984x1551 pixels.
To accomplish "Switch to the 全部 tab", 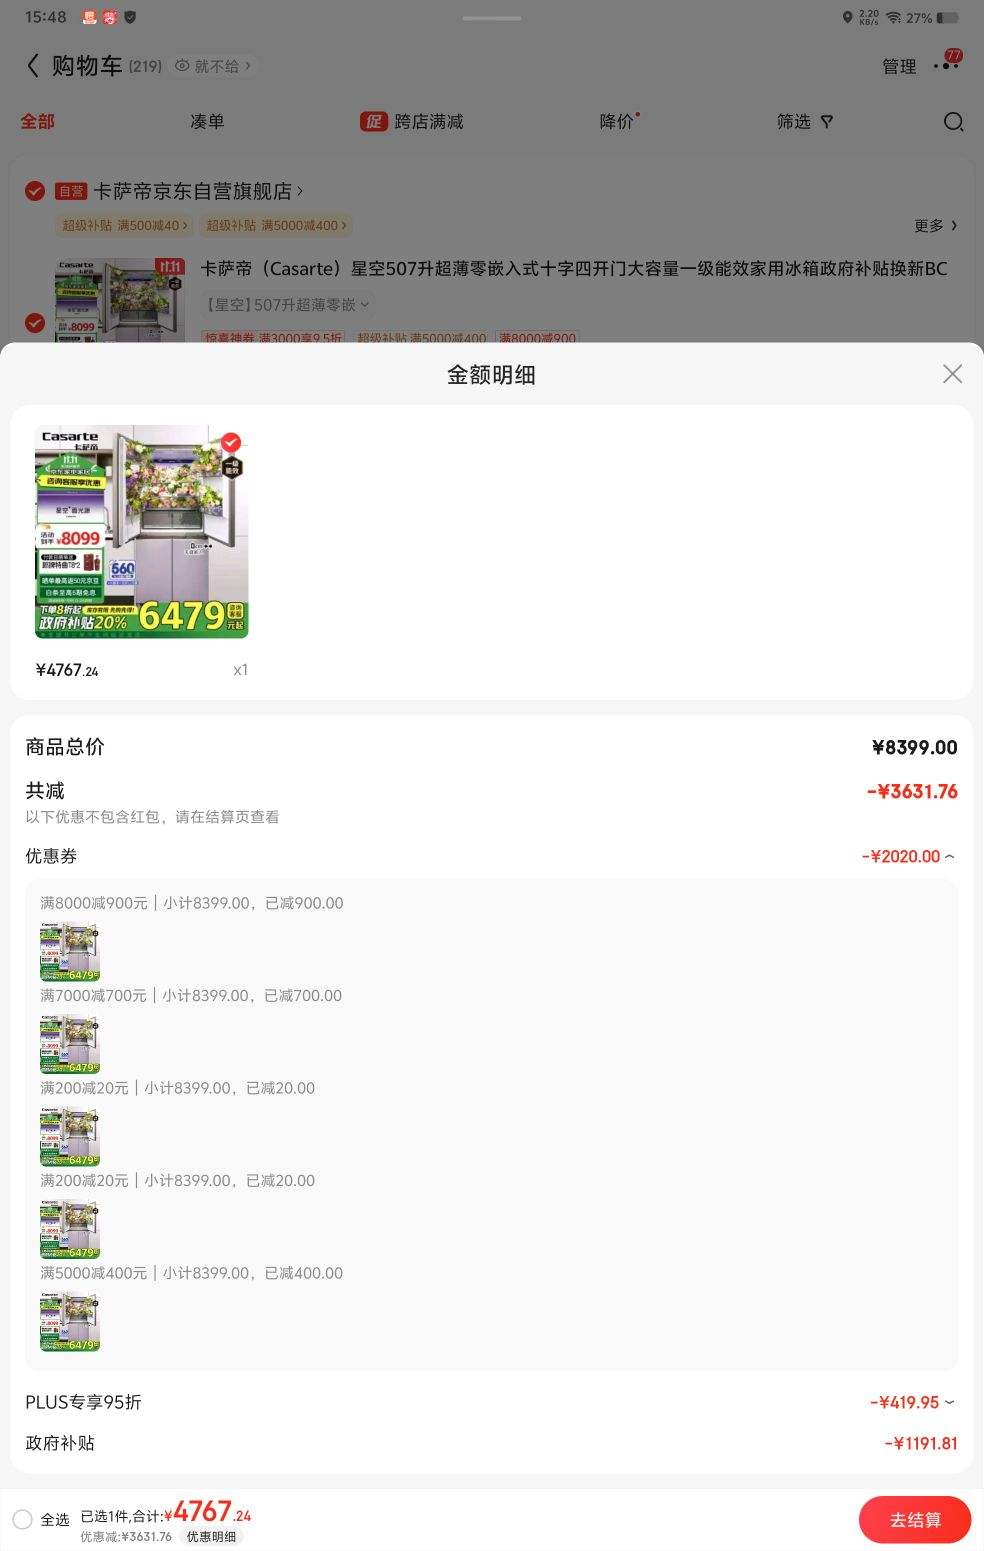I will (x=38, y=122).
